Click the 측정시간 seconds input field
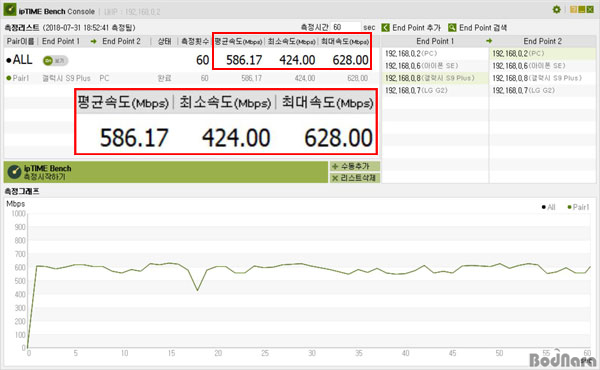The width and height of the screenshot is (600, 370). [346, 28]
